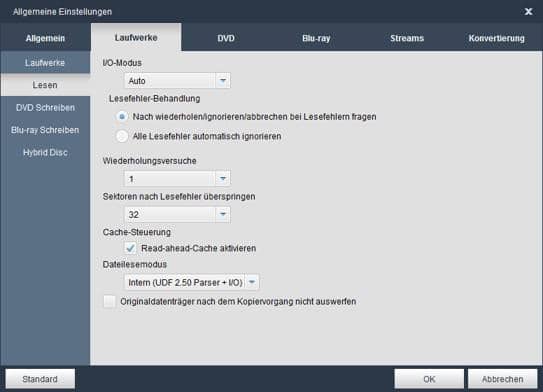Open the I/O-Modus dropdown arrow
The image size is (543, 392).
[223, 81]
